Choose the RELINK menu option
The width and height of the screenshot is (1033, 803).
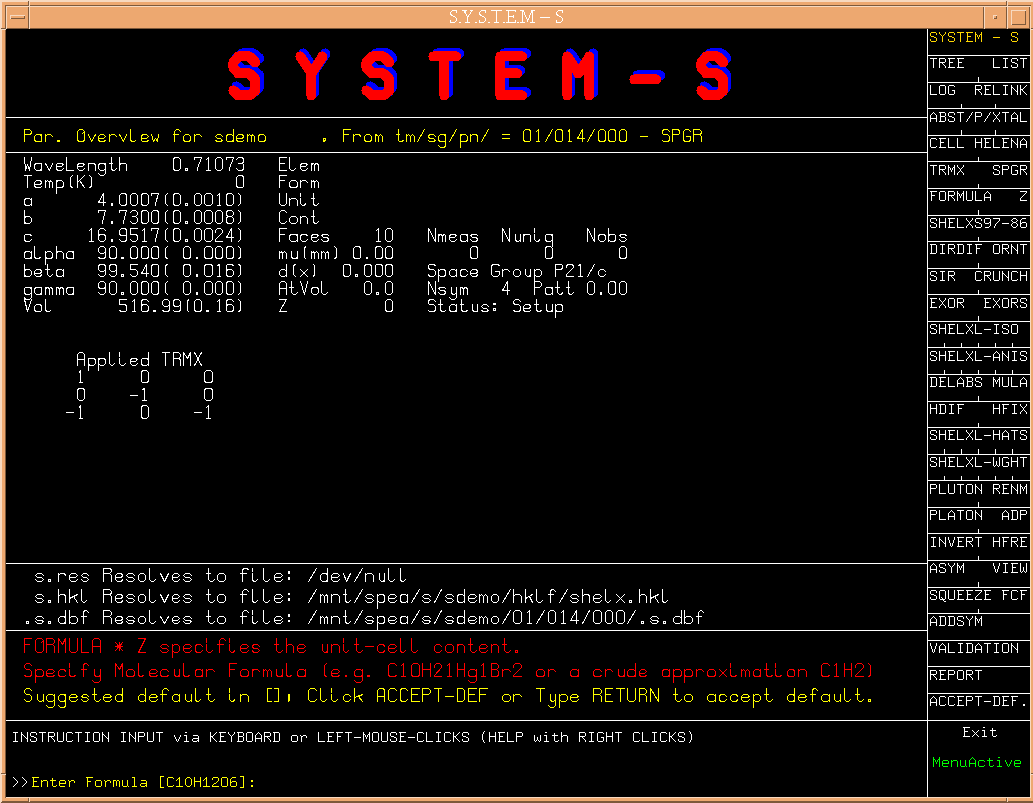[x=1000, y=90]
